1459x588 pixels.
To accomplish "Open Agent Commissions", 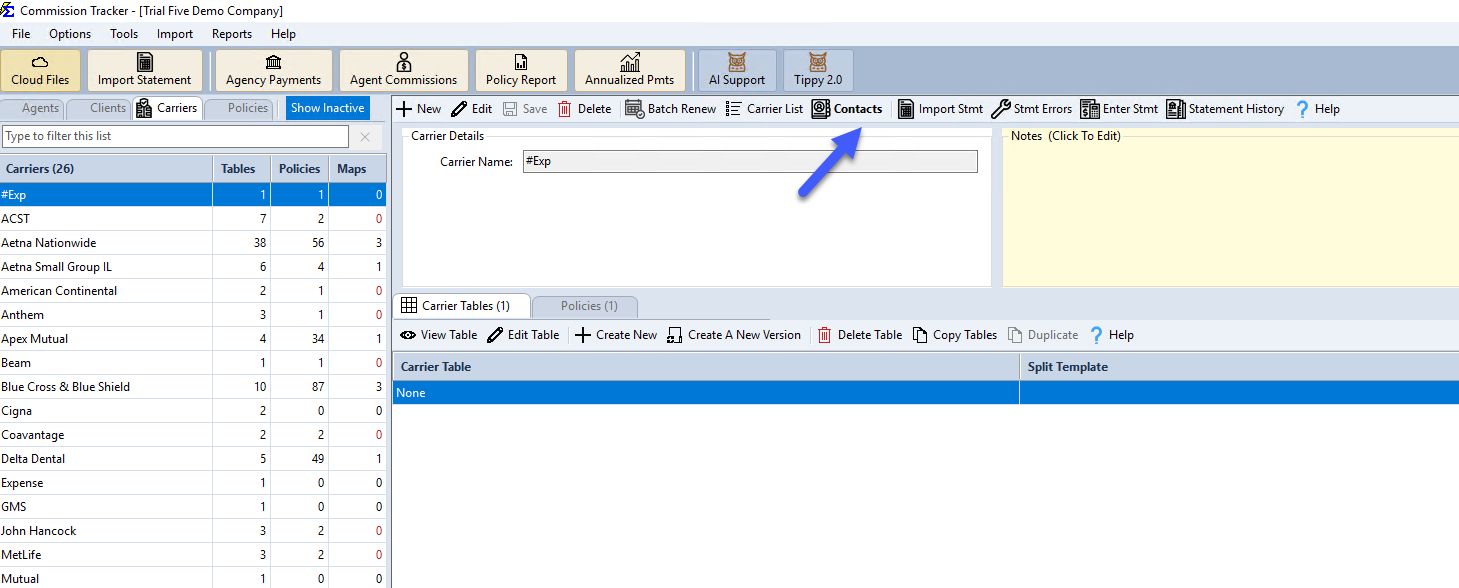I will [404, 70].
